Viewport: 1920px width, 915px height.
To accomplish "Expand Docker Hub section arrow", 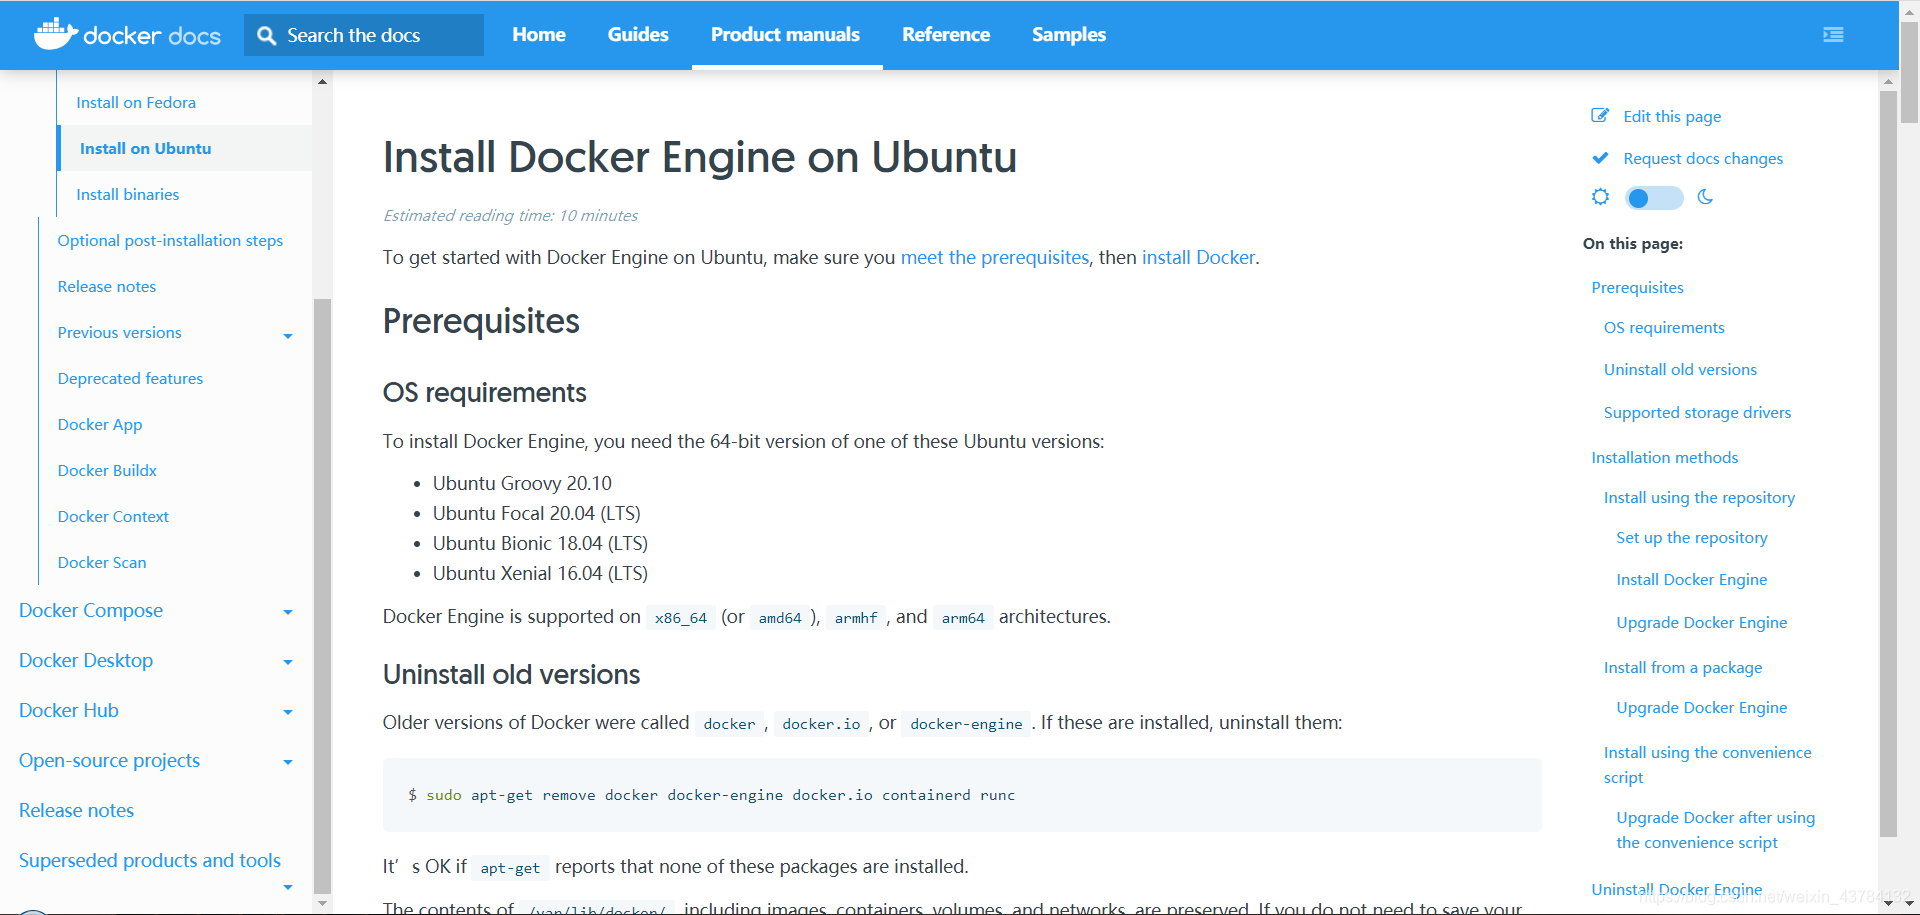I will point(288,712).
